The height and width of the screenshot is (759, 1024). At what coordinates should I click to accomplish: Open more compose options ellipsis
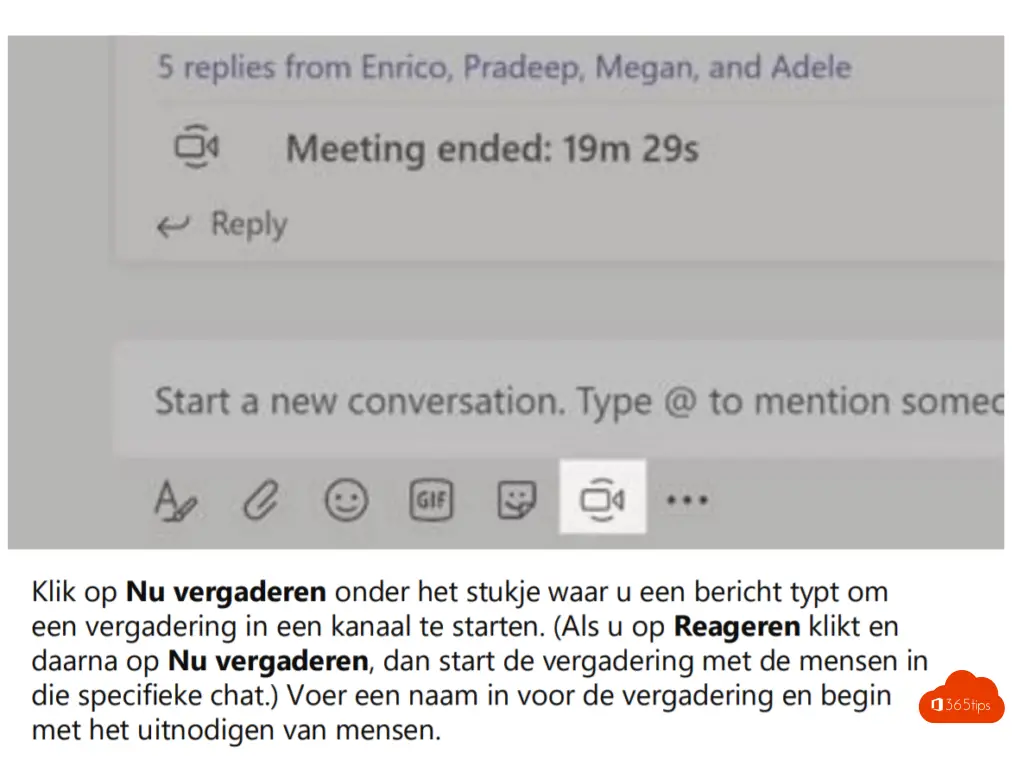click(687, 499)
